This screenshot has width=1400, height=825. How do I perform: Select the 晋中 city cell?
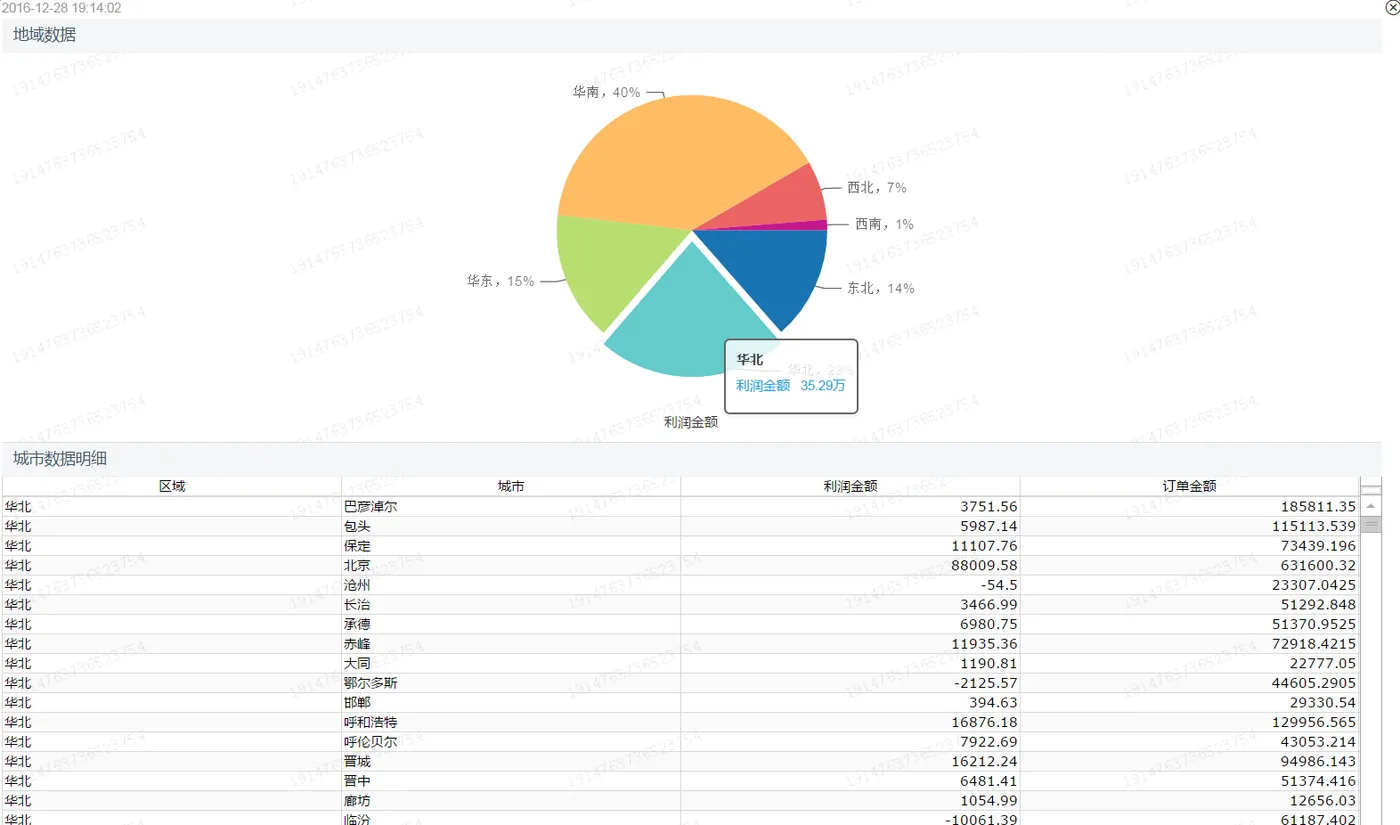coord(511,781)
